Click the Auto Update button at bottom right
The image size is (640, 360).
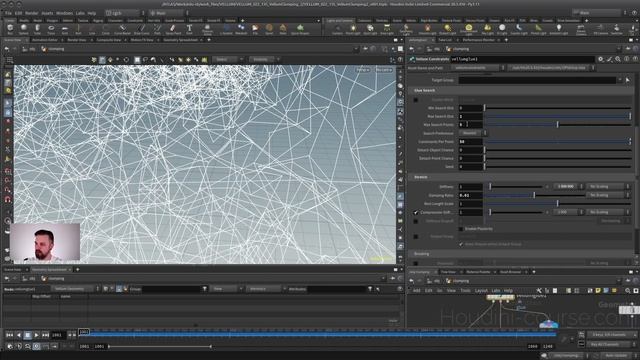(x=616, y=356)
